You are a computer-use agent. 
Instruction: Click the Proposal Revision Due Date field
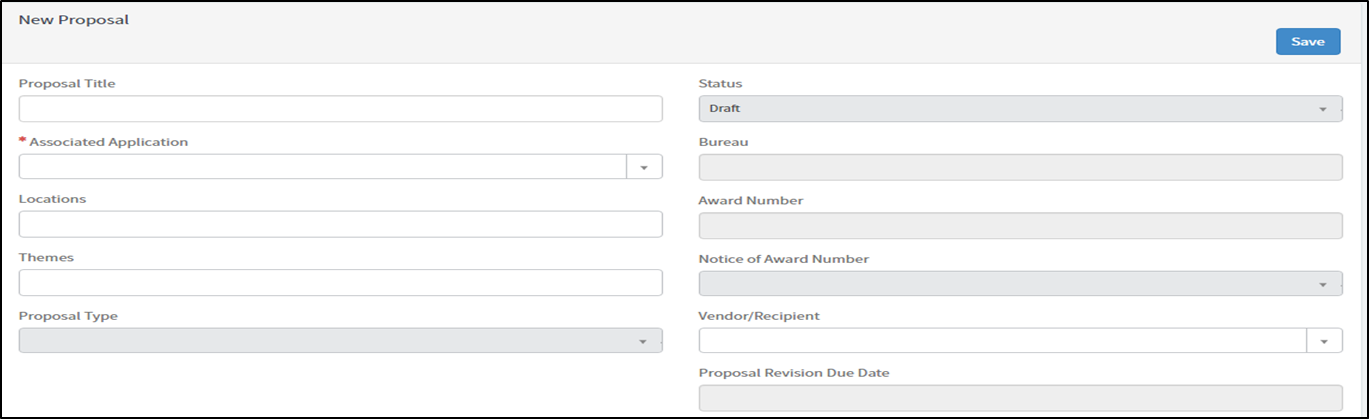click(1020, 399)
